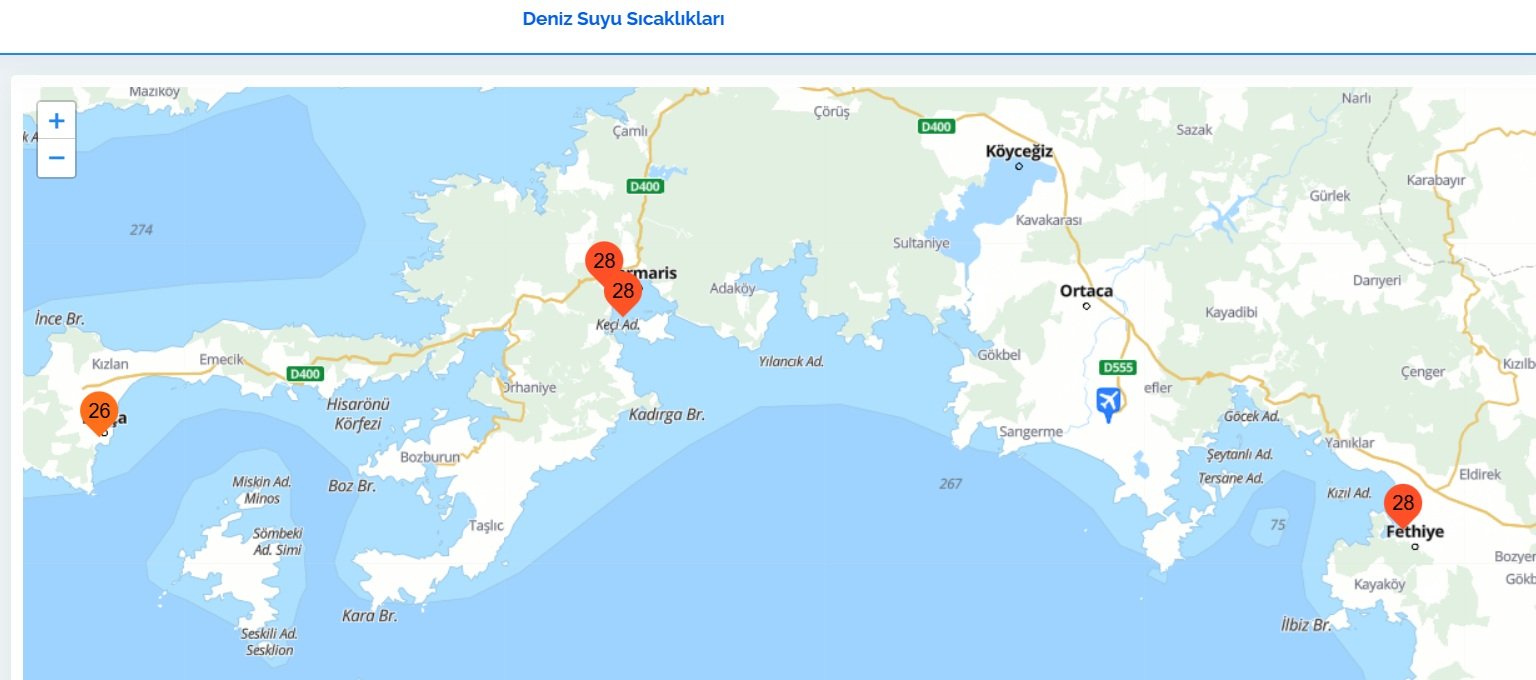The image size is (1536, 680).
Task: Click the Kadırga Br. cape label
Action: tap(668, 414)
